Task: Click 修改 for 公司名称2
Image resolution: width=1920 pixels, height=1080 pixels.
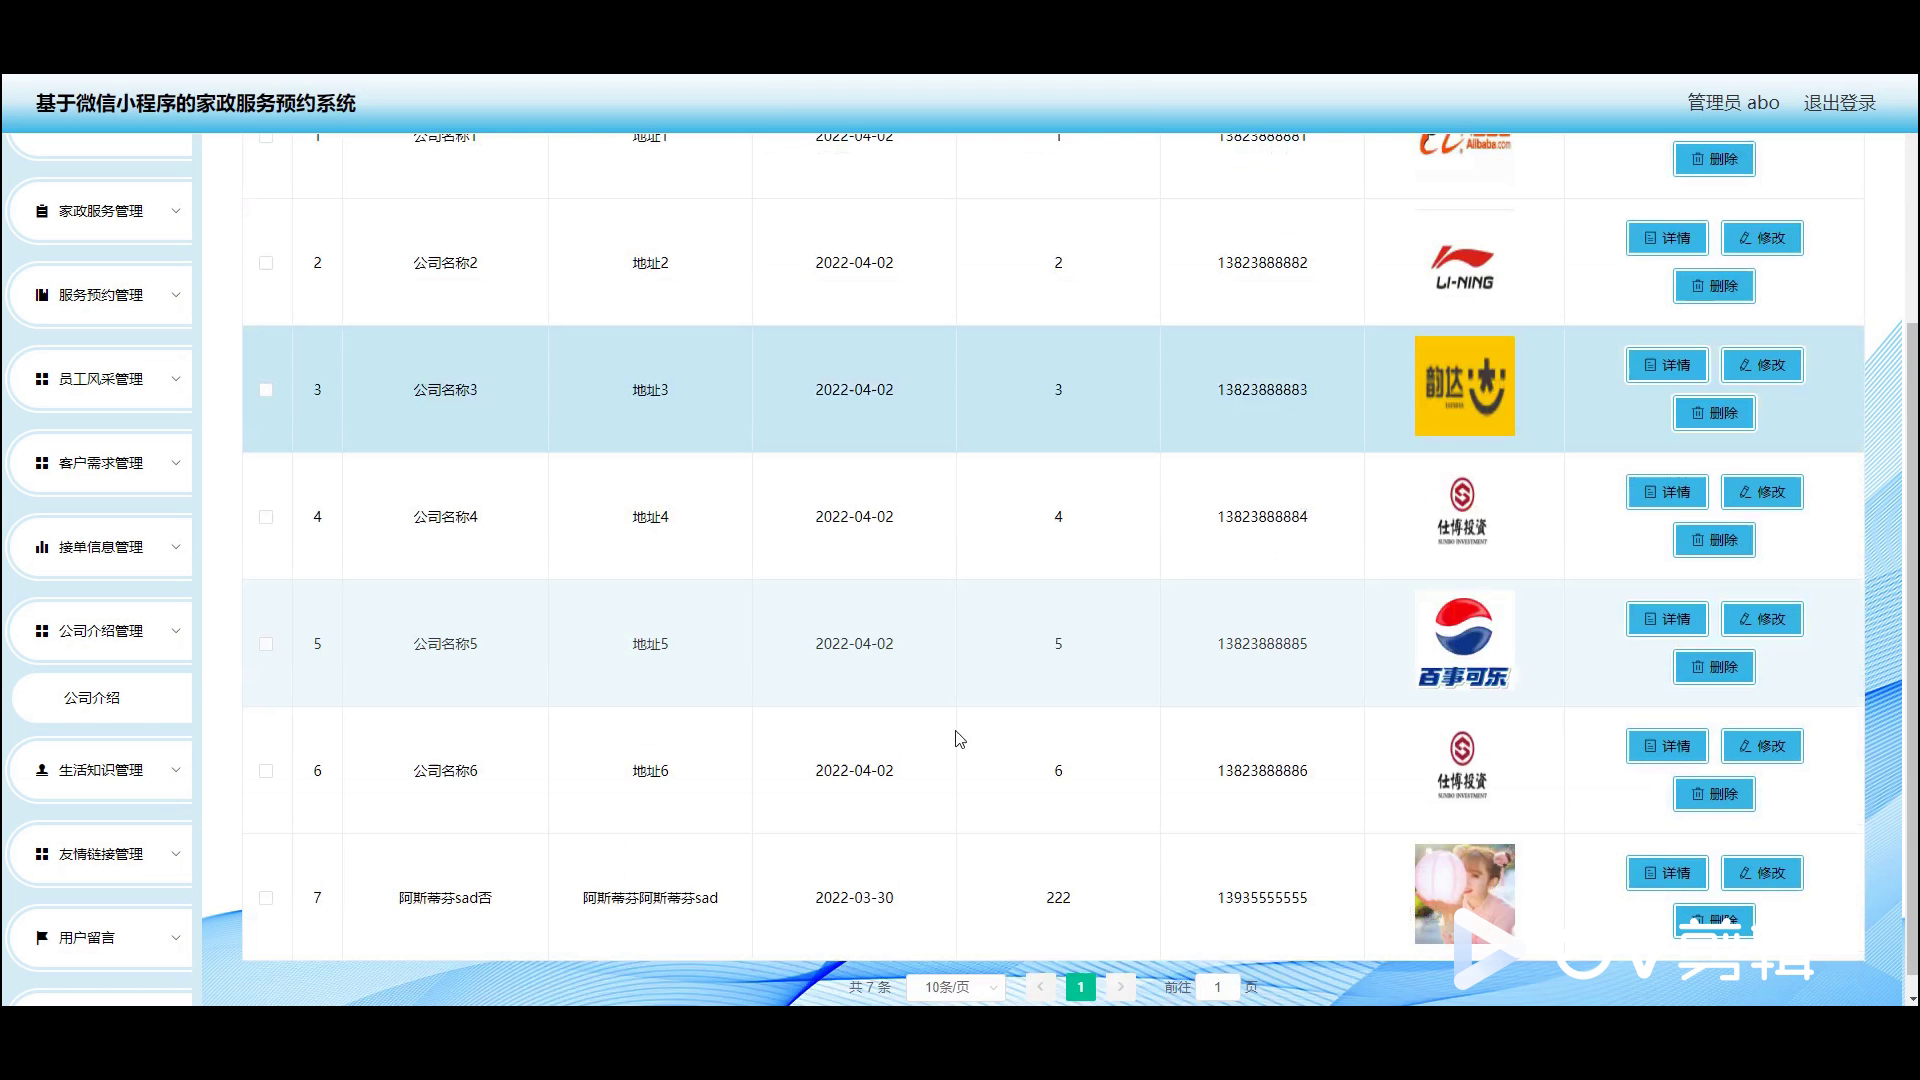Action: (x=1762, y=238)
